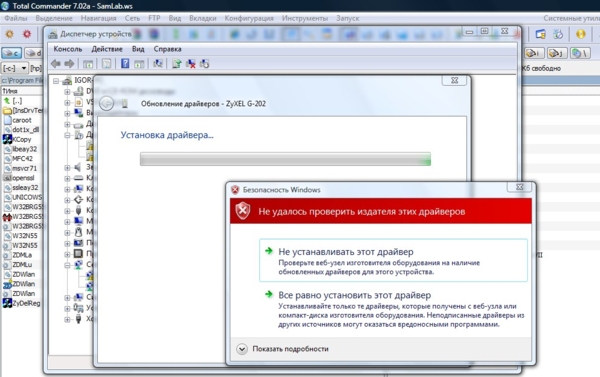The height and width of the screenshot is (377, 600).
Task: Click Device Manager back arrow toolbar icon
Action: [56, 64]
